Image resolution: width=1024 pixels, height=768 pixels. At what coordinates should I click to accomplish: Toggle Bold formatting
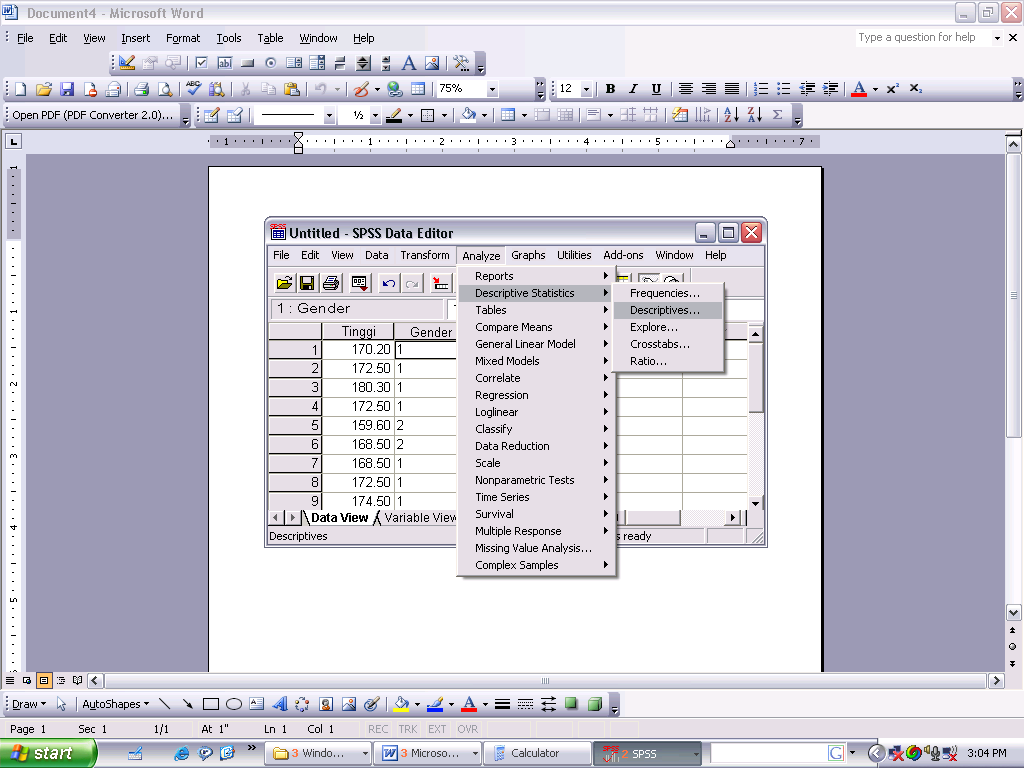click(x=610, y=89)
